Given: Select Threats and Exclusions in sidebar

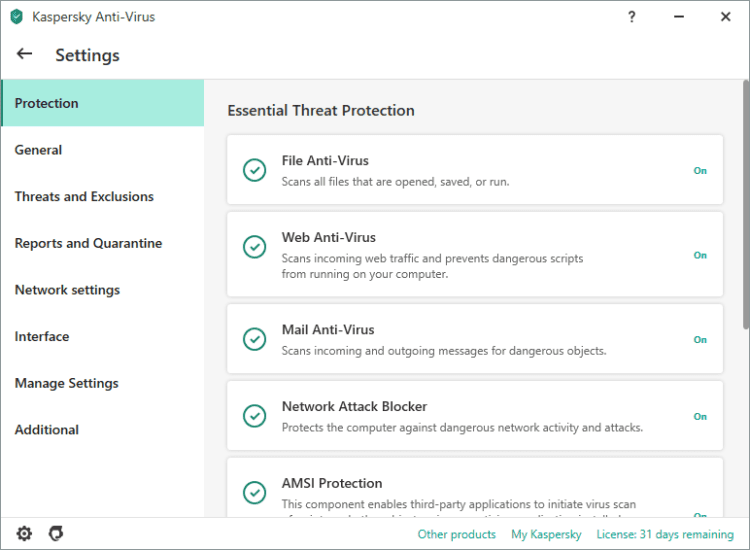Looking at the screenshot, I should pyautogui.click(x=84, y=197).
